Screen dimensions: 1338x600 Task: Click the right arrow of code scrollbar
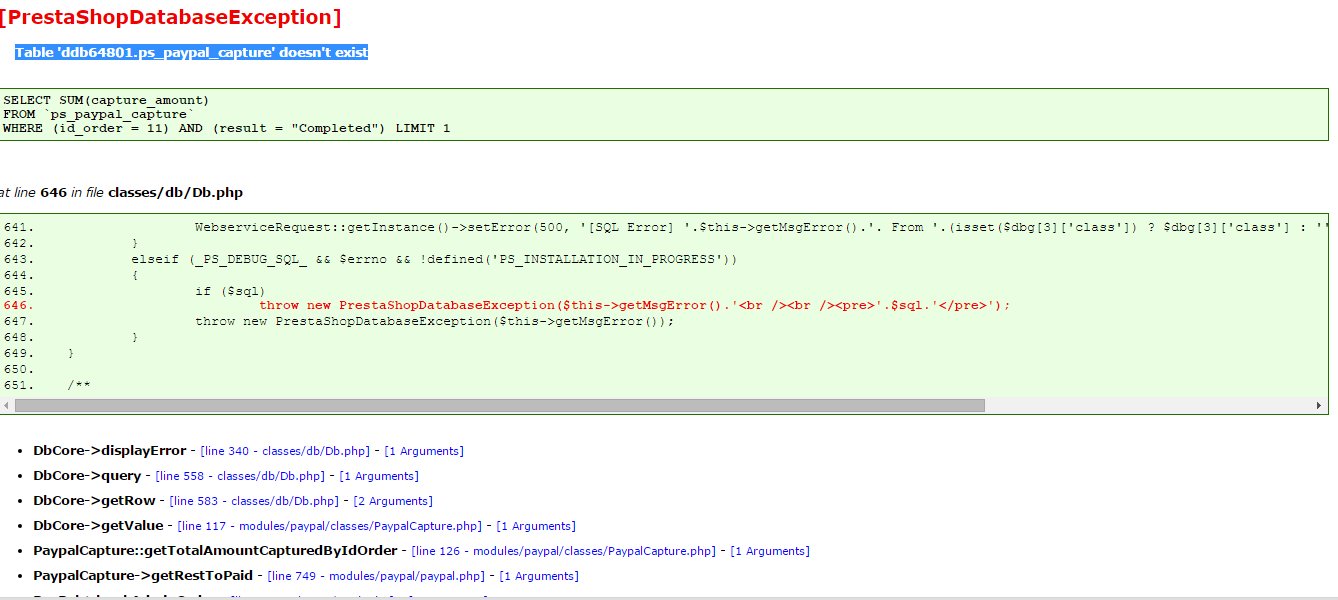click(x=1321, y=406)
